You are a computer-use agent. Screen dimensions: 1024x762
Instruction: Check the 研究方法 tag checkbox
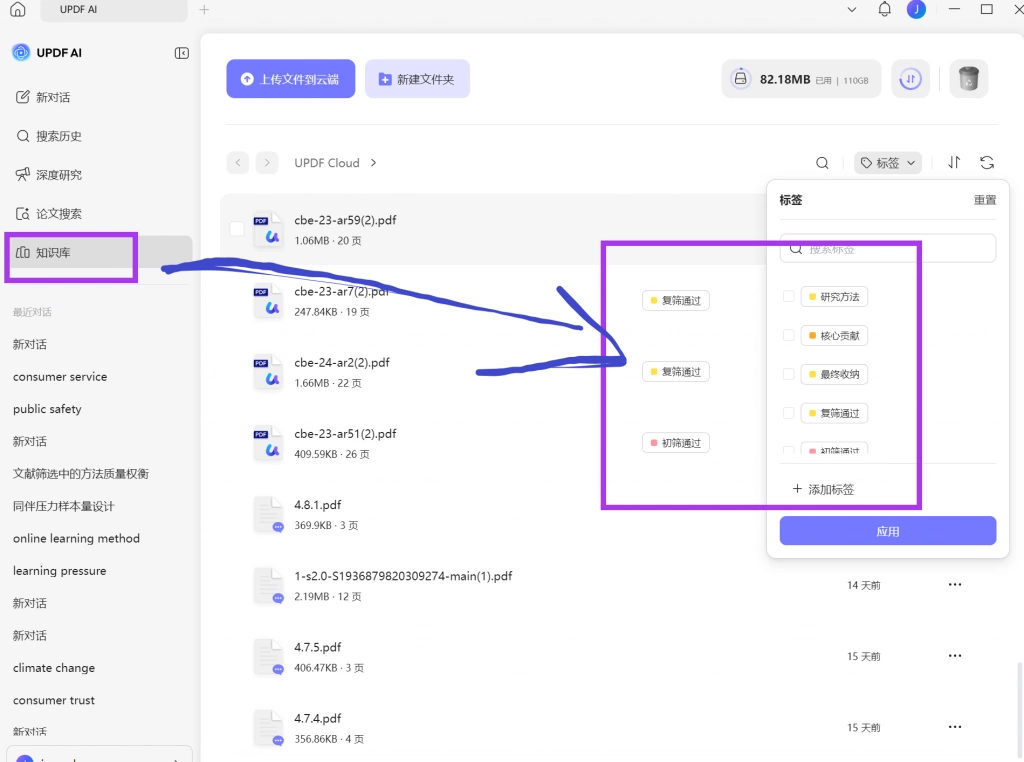click(x=788, y=296)
